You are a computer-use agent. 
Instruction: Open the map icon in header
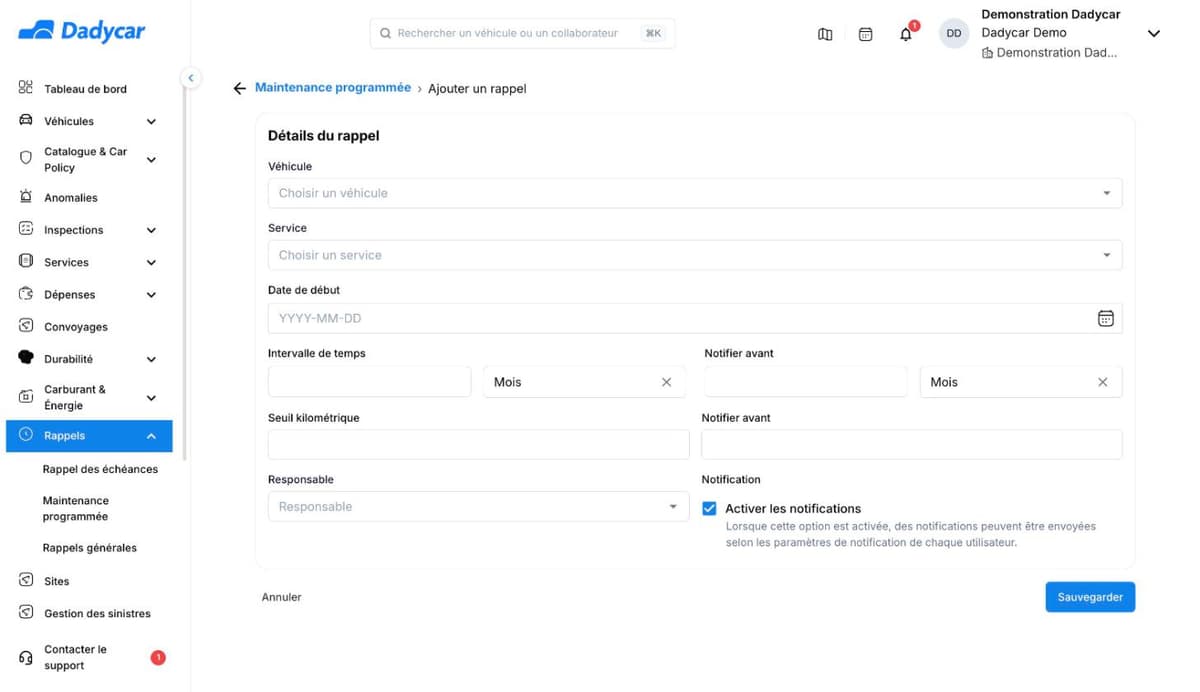[825, 34]
